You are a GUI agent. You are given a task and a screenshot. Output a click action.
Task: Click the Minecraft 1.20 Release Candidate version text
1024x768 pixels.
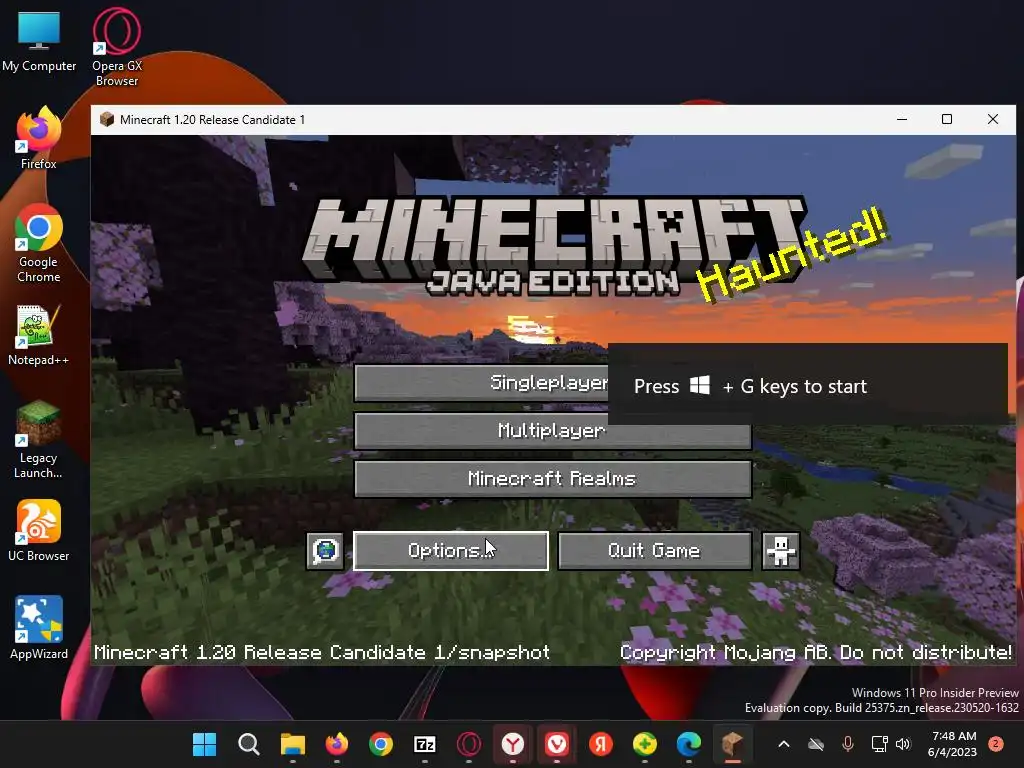[322, 652]
